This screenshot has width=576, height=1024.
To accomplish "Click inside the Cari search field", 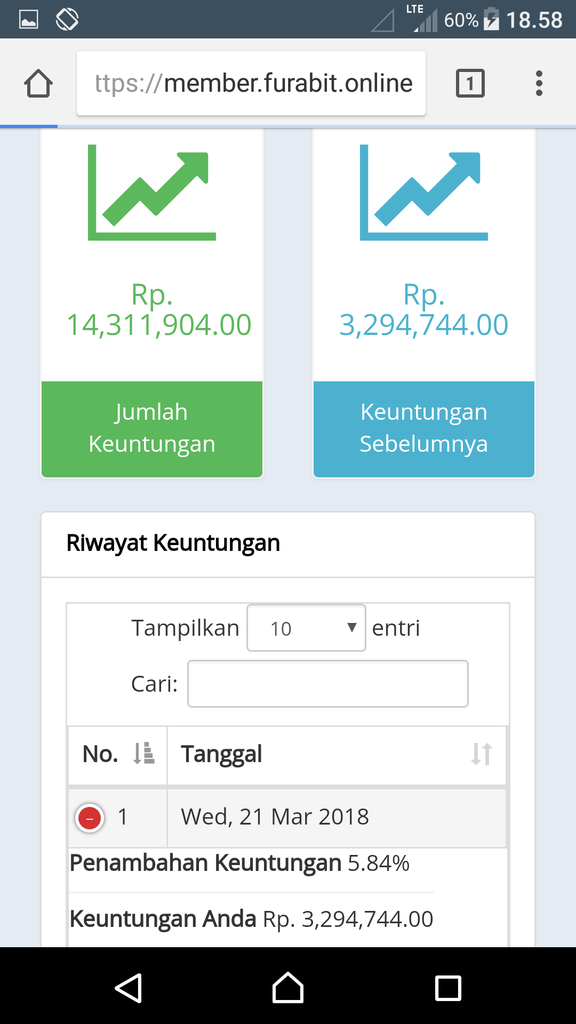I will click(328, 683).
